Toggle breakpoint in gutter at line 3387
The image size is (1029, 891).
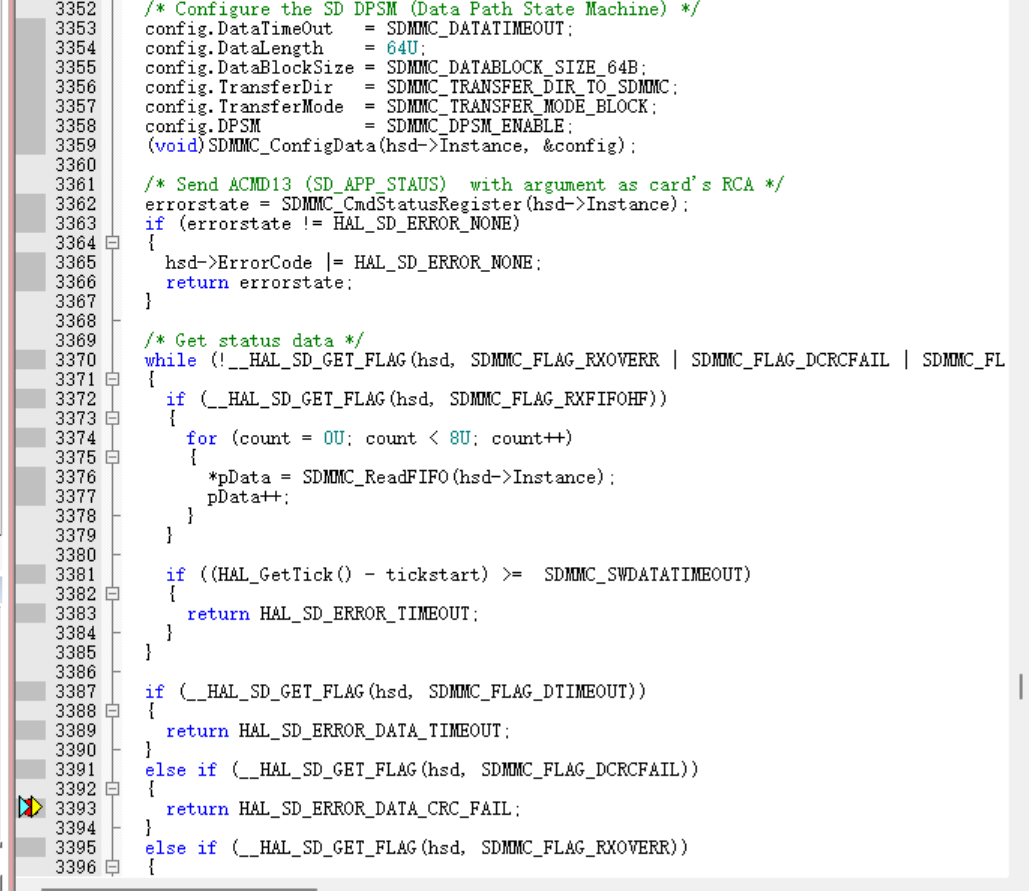coord(30,691)
